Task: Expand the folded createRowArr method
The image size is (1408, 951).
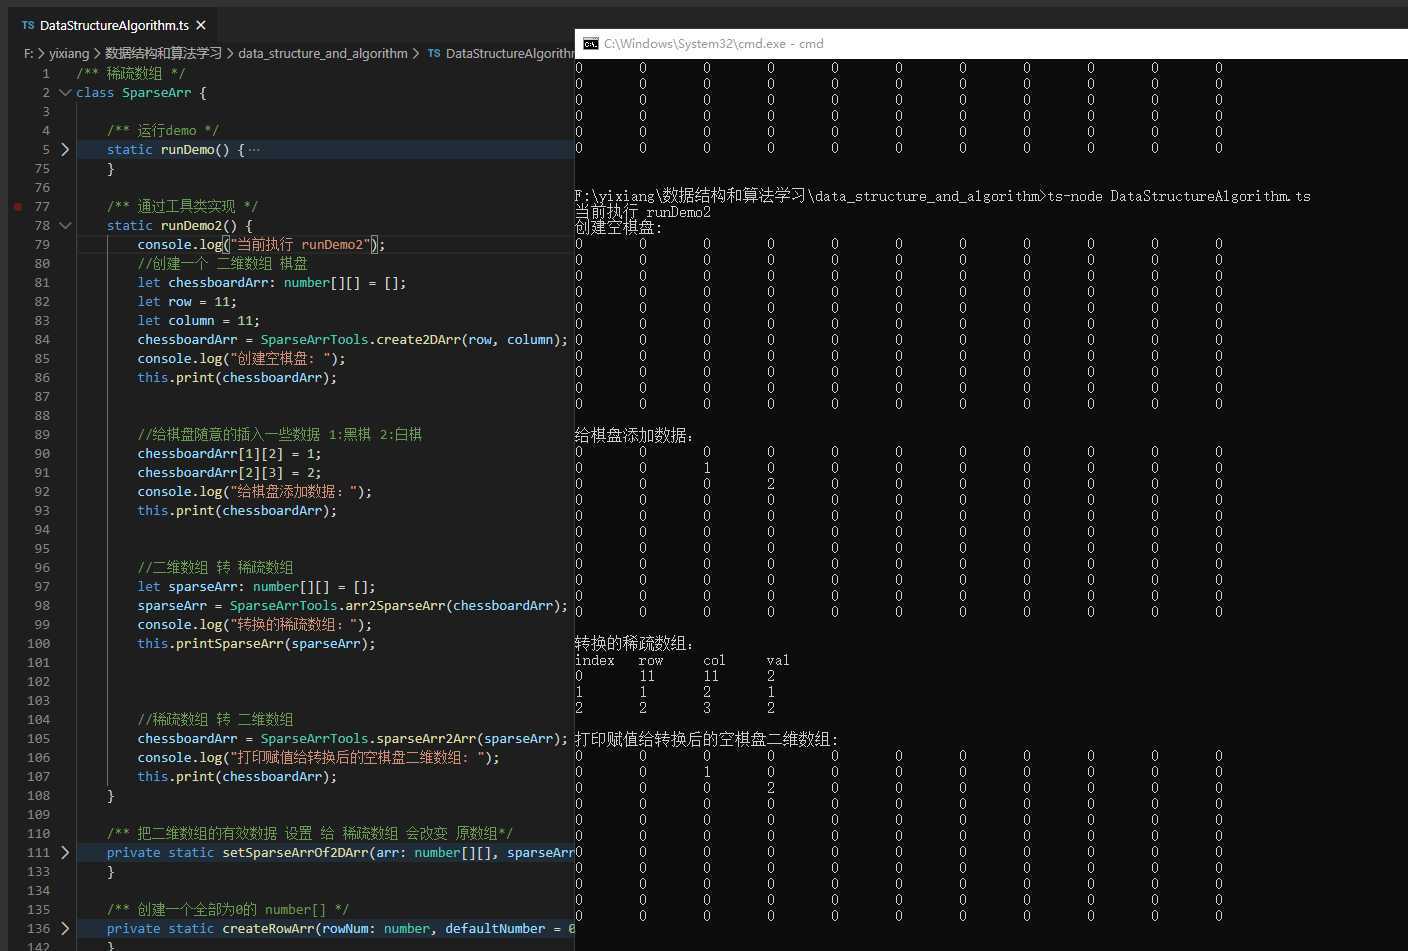Action: tap(65, 928)
